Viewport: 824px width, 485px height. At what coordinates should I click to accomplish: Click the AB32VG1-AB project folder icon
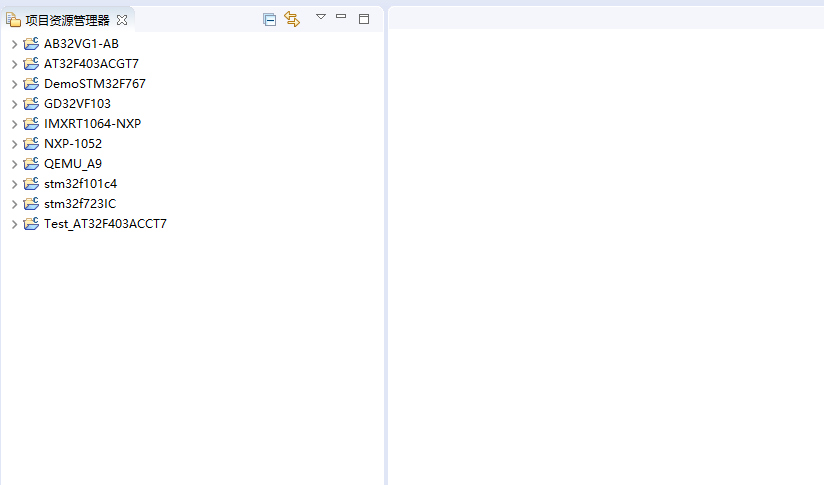coord(32,44)
